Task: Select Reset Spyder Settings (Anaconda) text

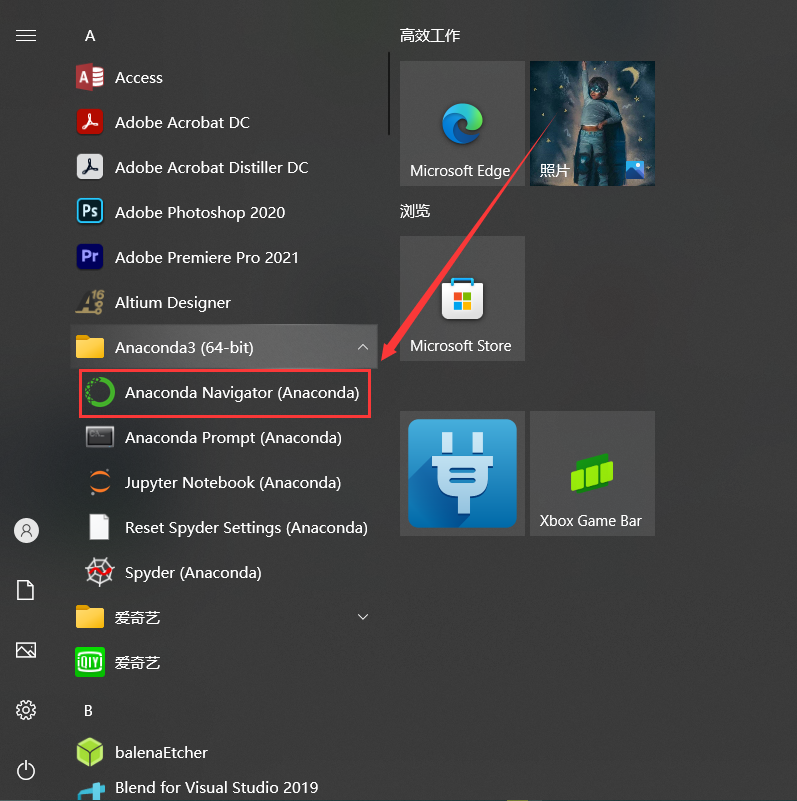Action: pos(246,528)
